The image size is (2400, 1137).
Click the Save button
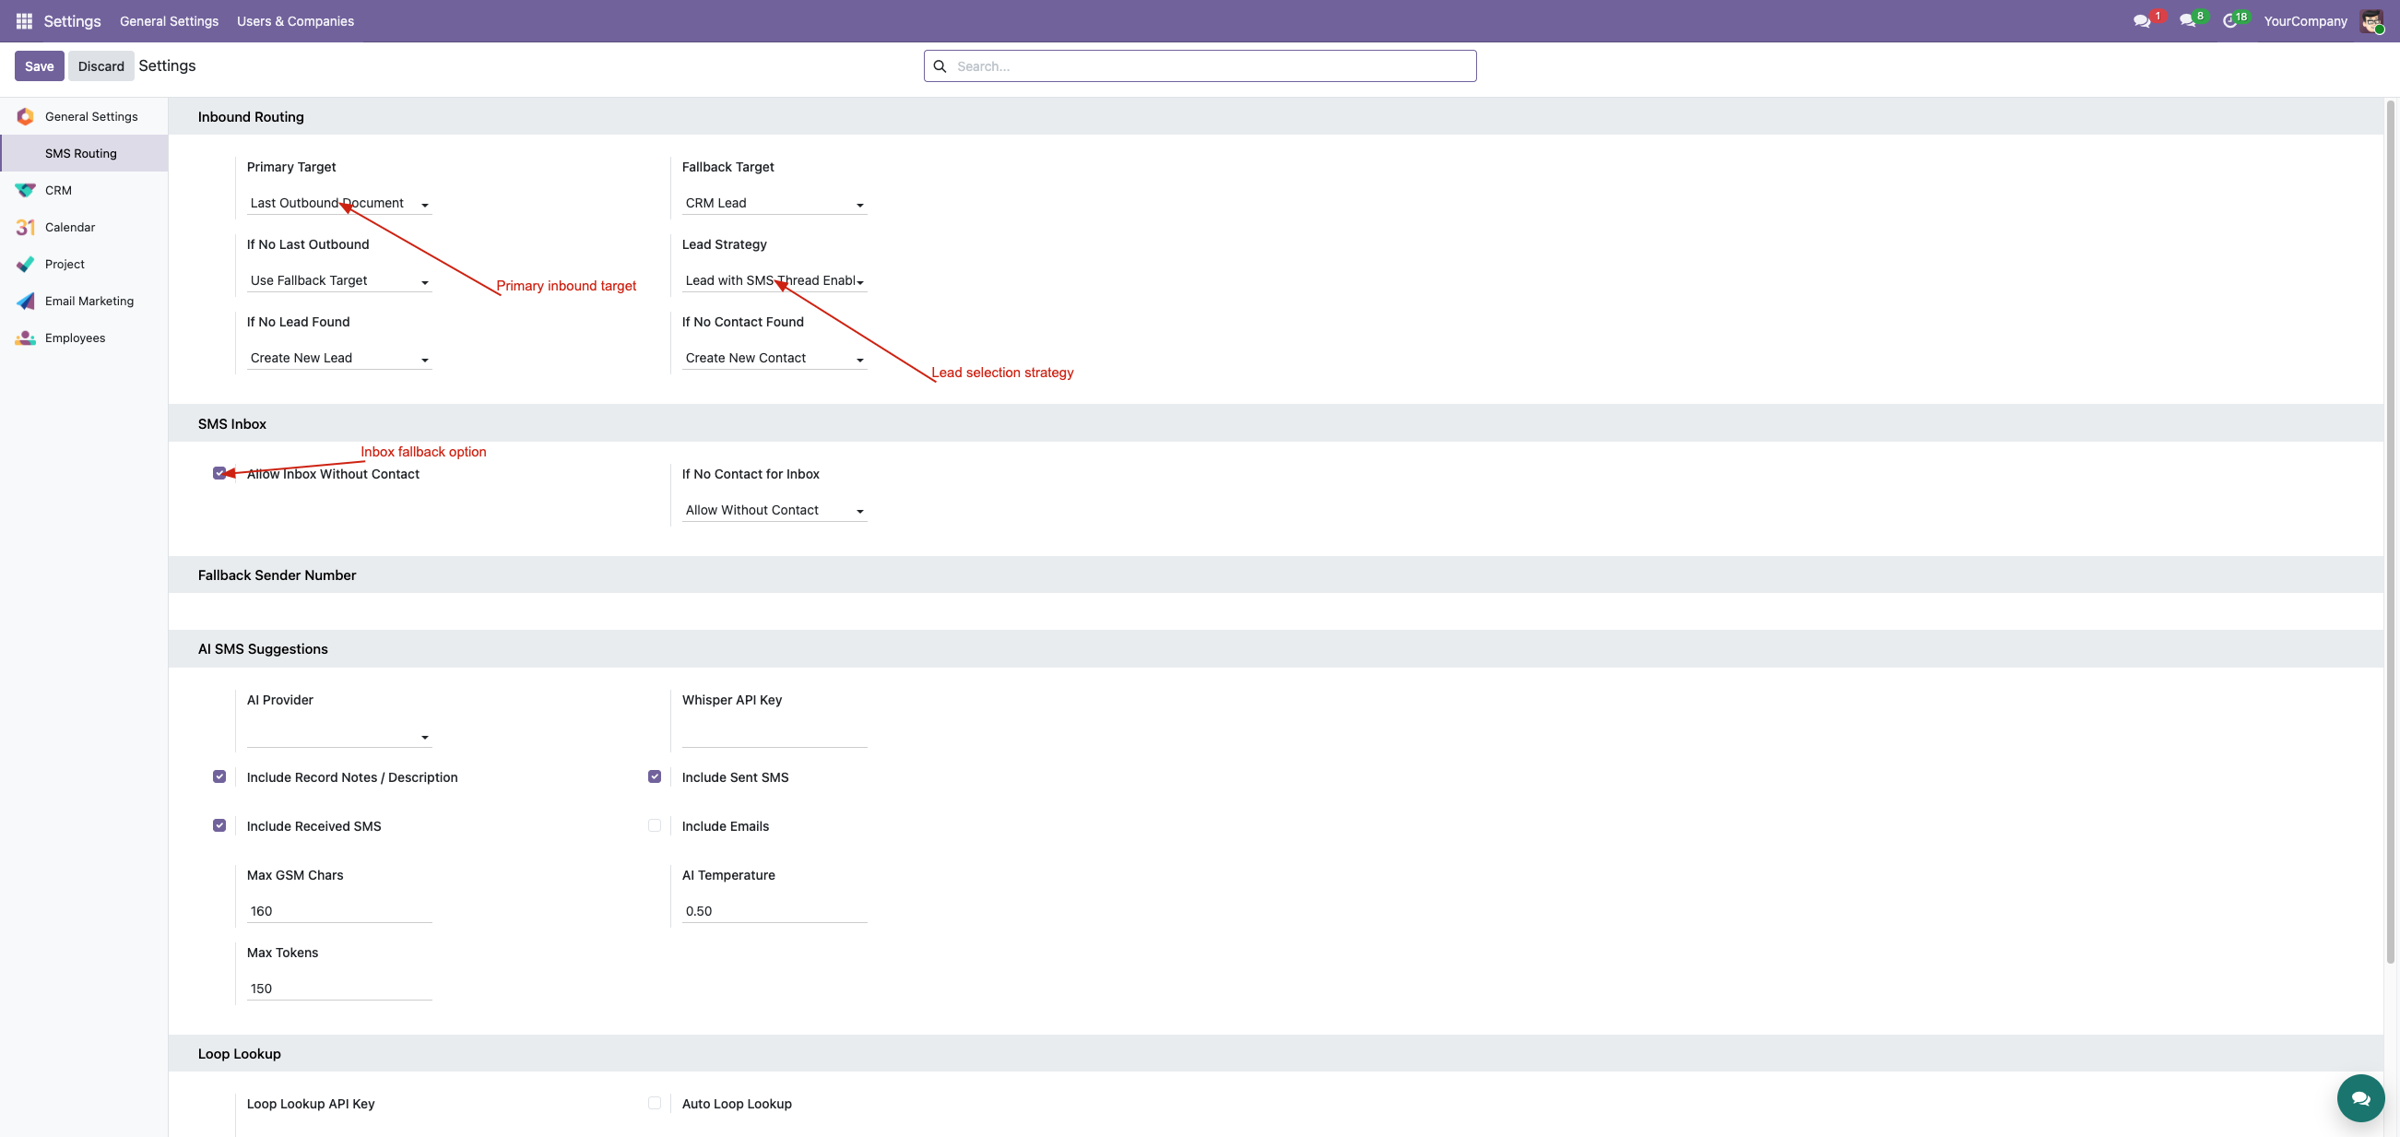tap(39, 66)
